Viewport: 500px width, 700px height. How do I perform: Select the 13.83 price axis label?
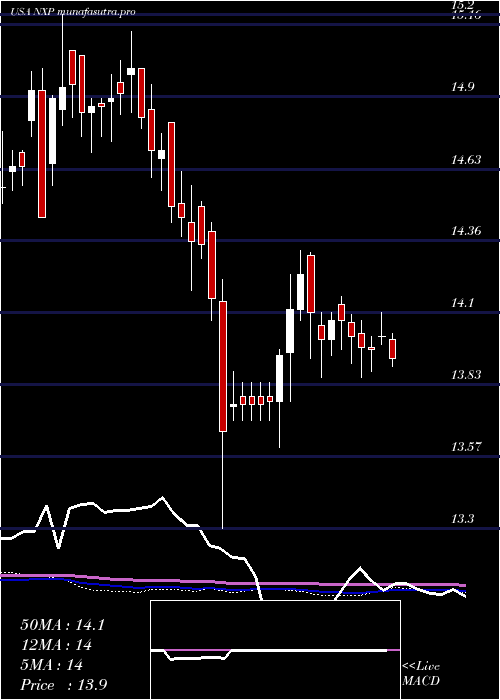(x=466, y=374)
